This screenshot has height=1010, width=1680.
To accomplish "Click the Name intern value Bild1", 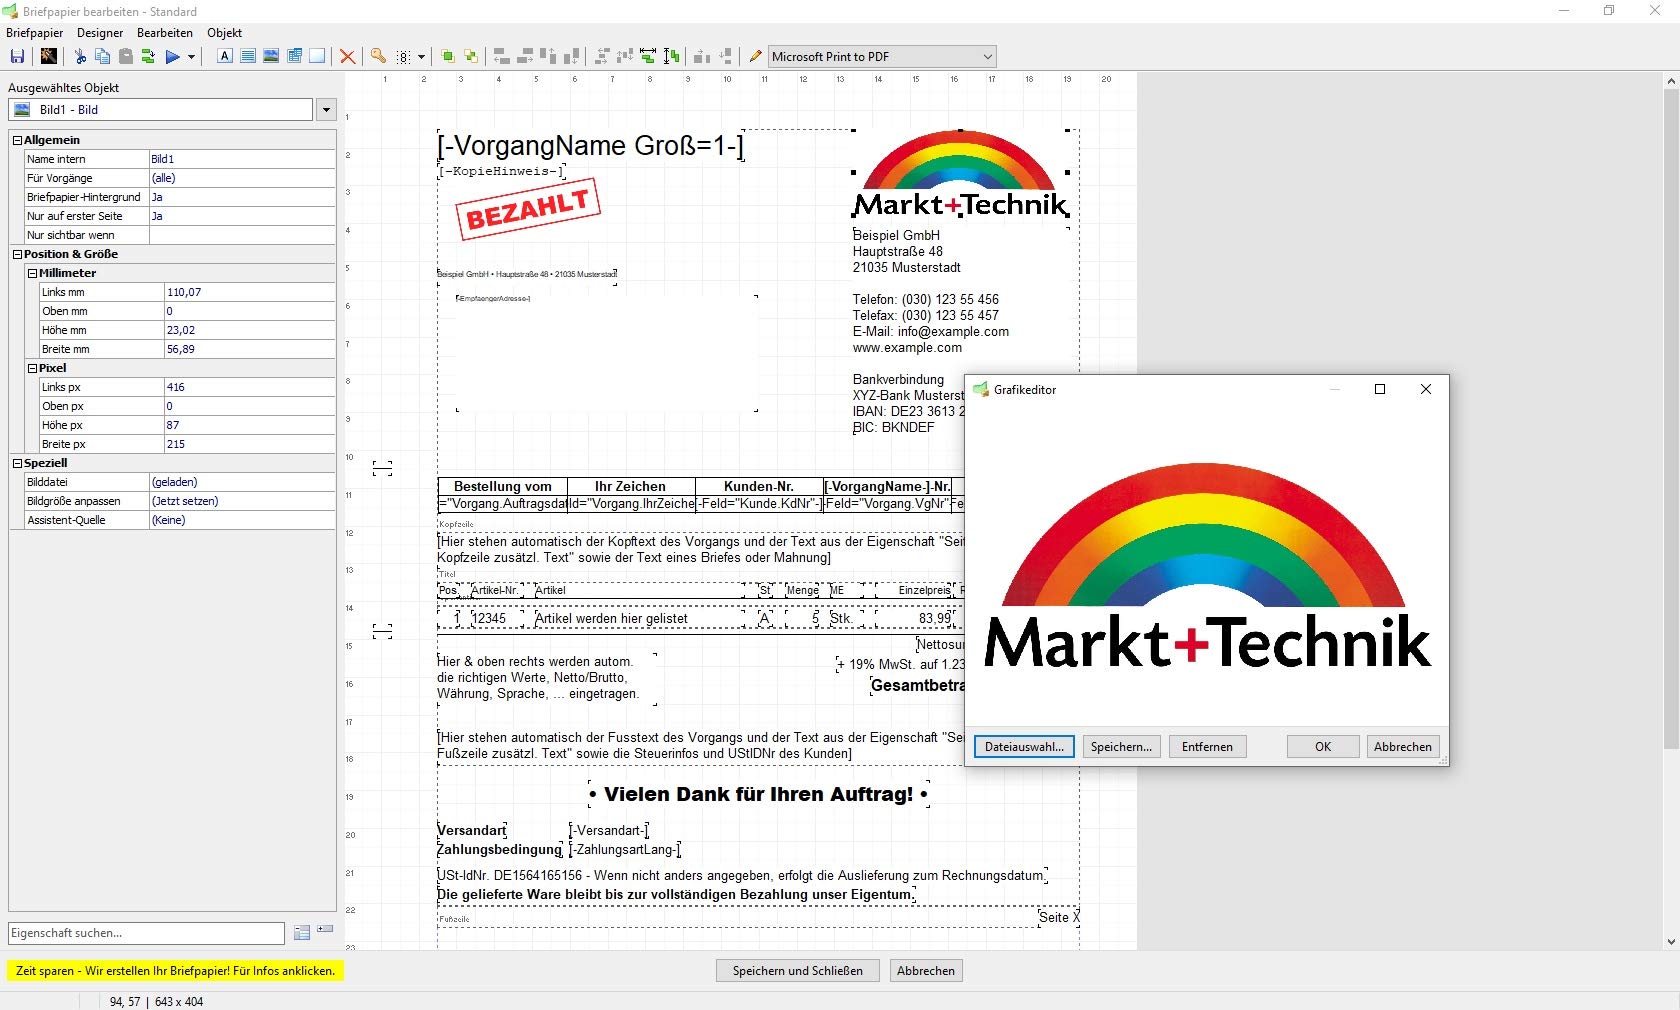I will pyautogui.click(x=242, y=159).
